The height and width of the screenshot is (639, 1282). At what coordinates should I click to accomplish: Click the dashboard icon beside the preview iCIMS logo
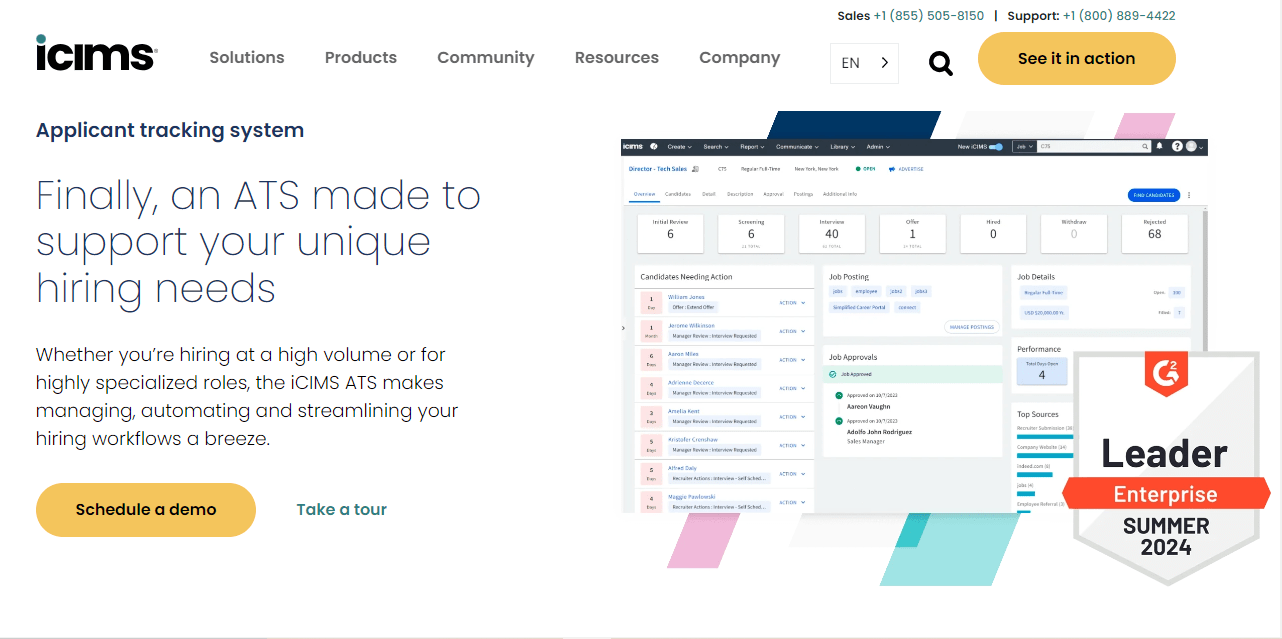tap(653, 146)
